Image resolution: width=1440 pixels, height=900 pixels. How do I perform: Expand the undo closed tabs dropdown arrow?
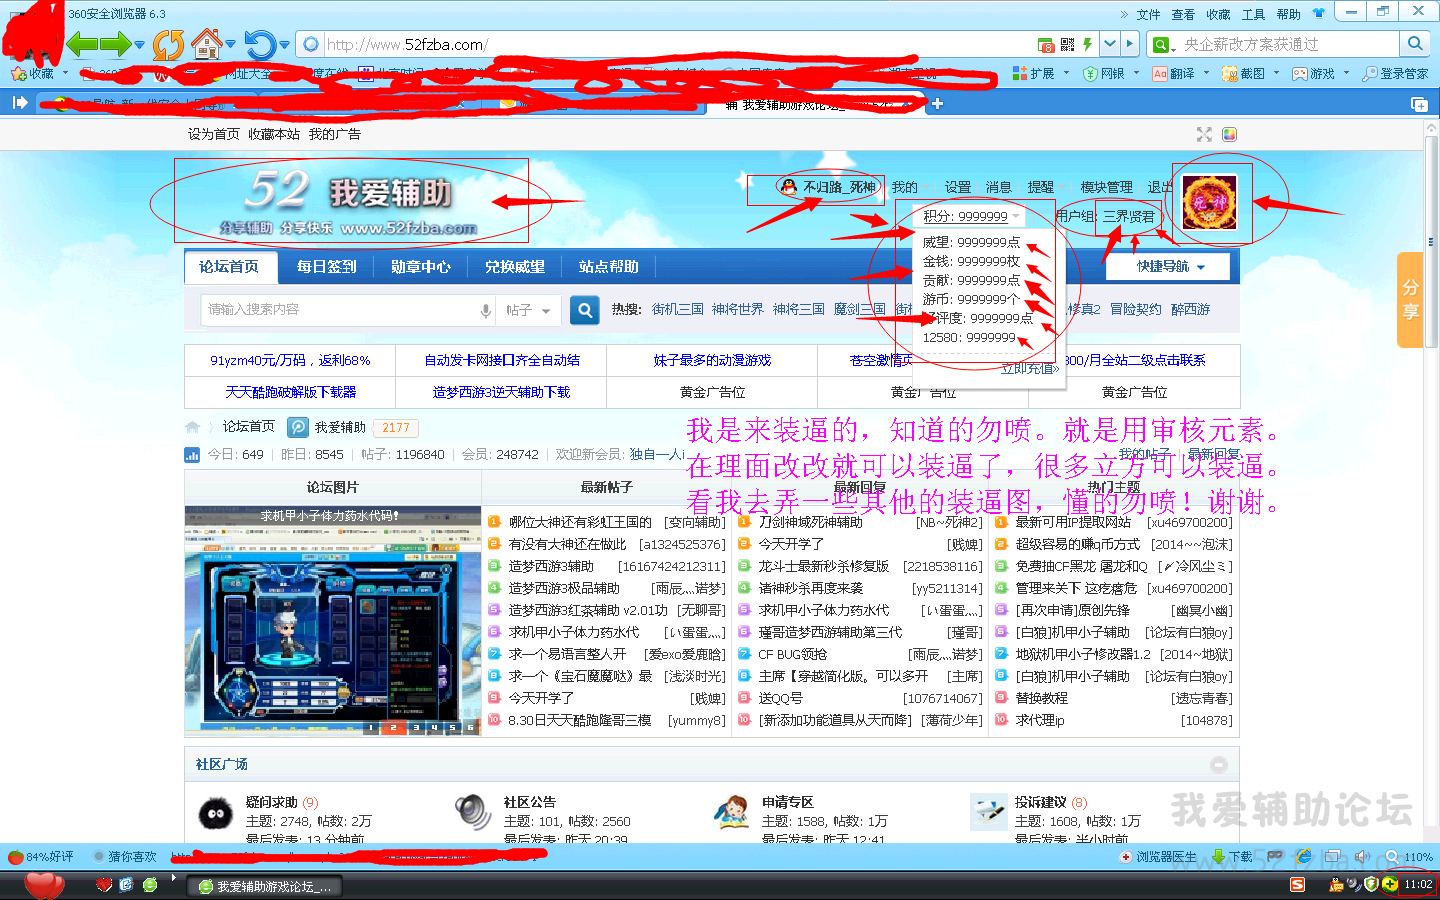[x=284, y=45]
